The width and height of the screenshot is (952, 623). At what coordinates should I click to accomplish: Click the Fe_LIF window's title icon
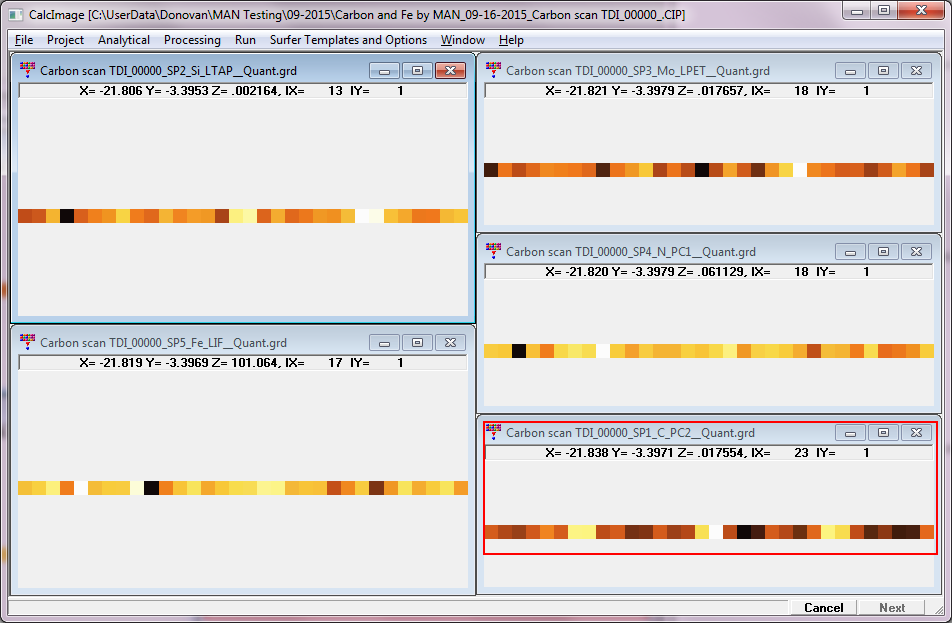[27, 343]
